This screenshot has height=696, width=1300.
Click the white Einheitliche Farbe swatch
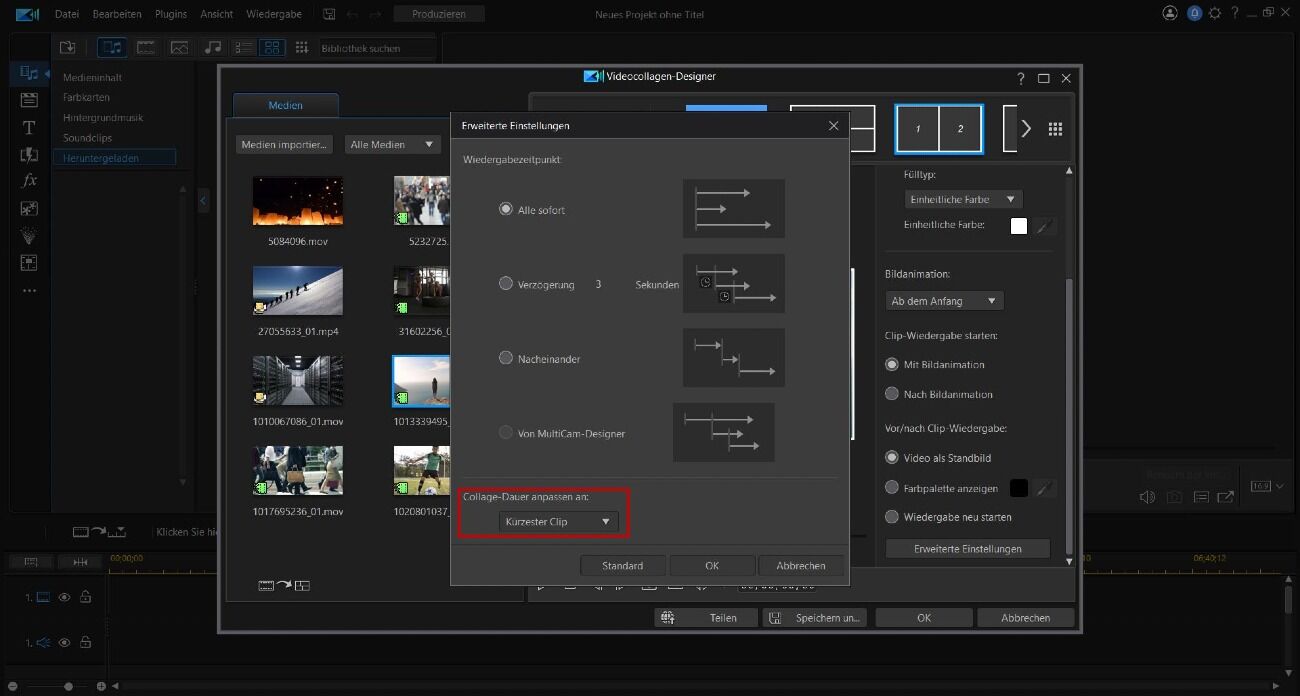pyautogui.click(x=1018, y=226)
